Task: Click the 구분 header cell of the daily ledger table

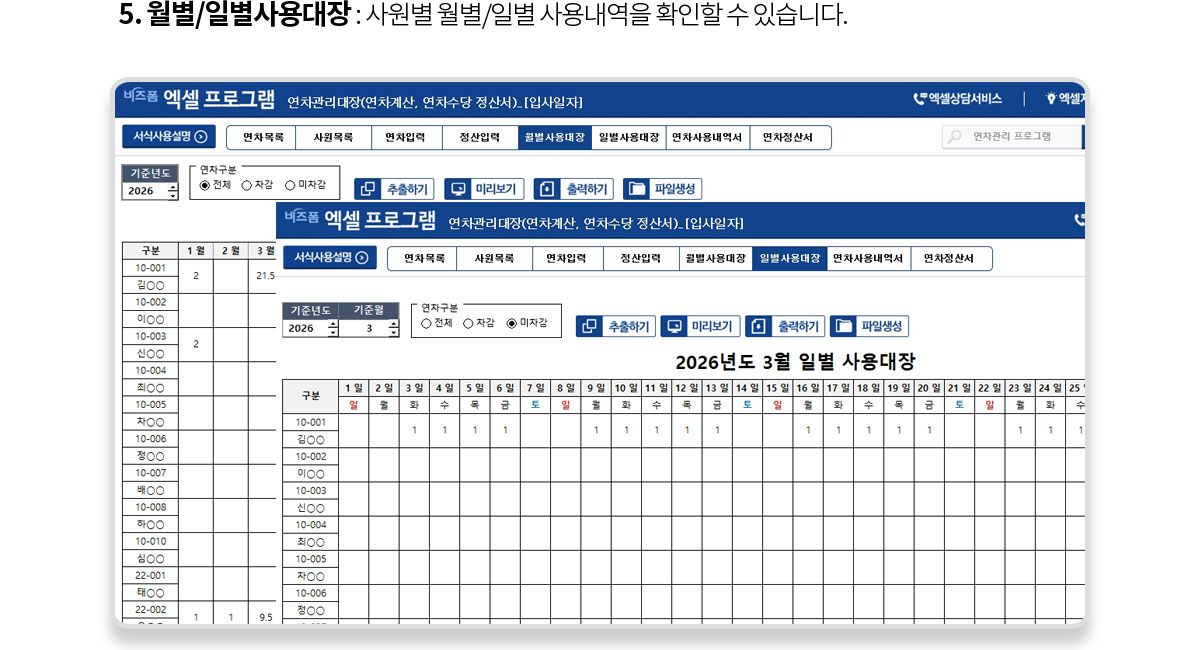Action: [x=310, y=396]
